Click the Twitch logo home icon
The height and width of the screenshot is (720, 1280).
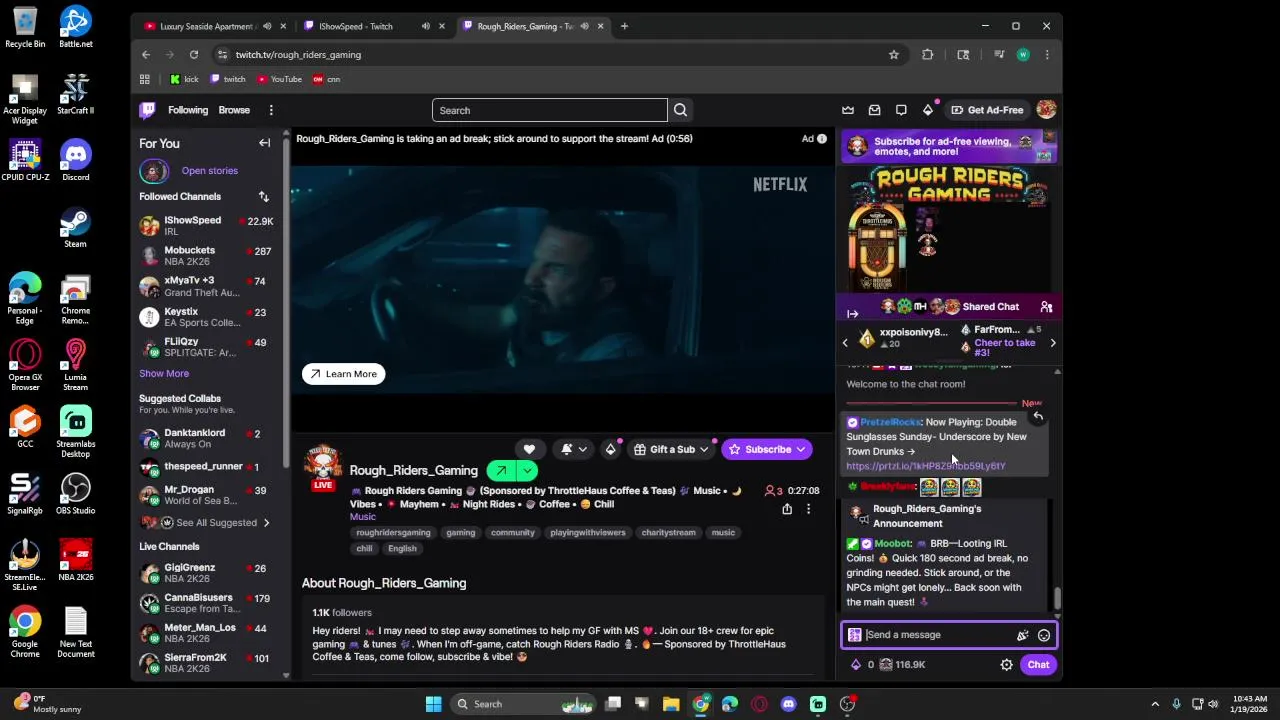148,110
